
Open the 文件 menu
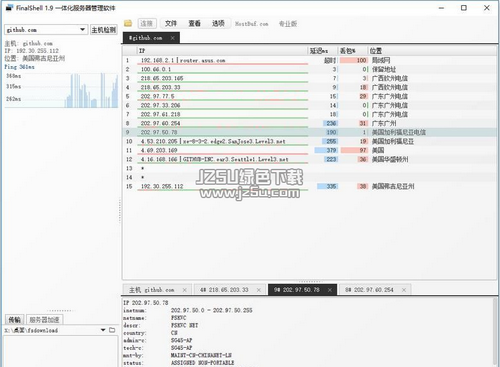pyautogui.click(x=171, y=23)
